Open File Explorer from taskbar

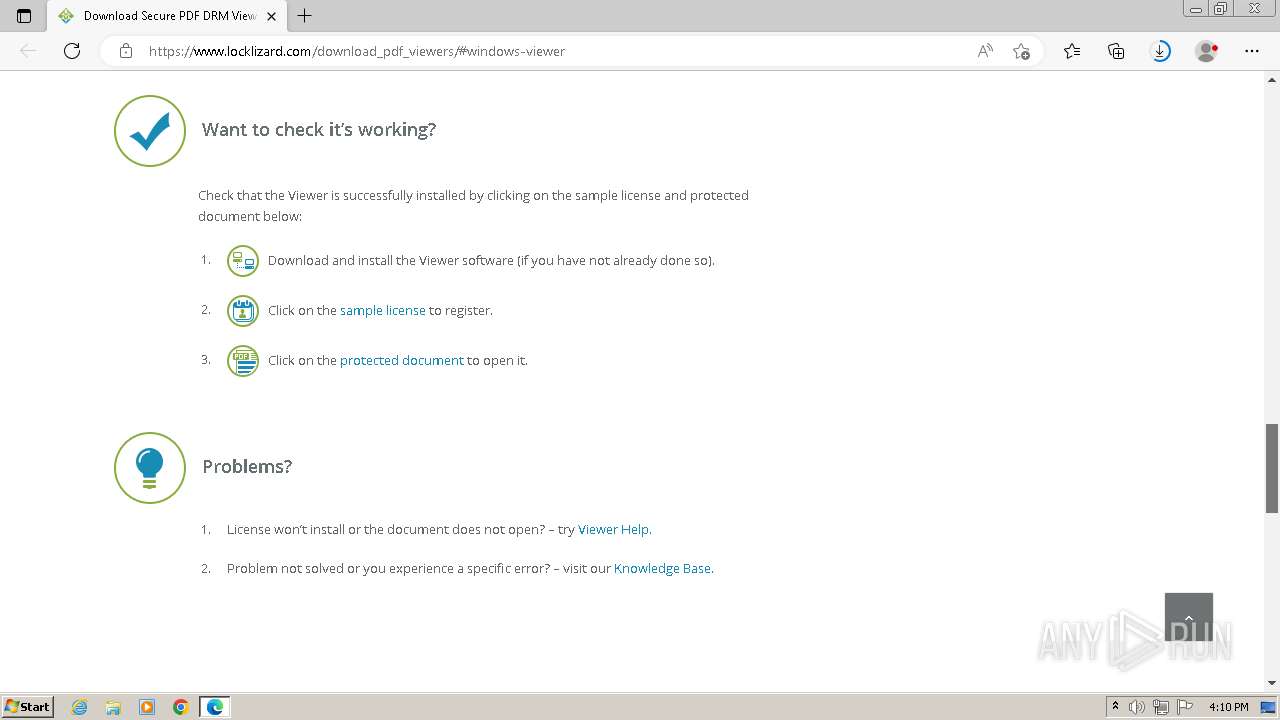(x=113, y=707)
